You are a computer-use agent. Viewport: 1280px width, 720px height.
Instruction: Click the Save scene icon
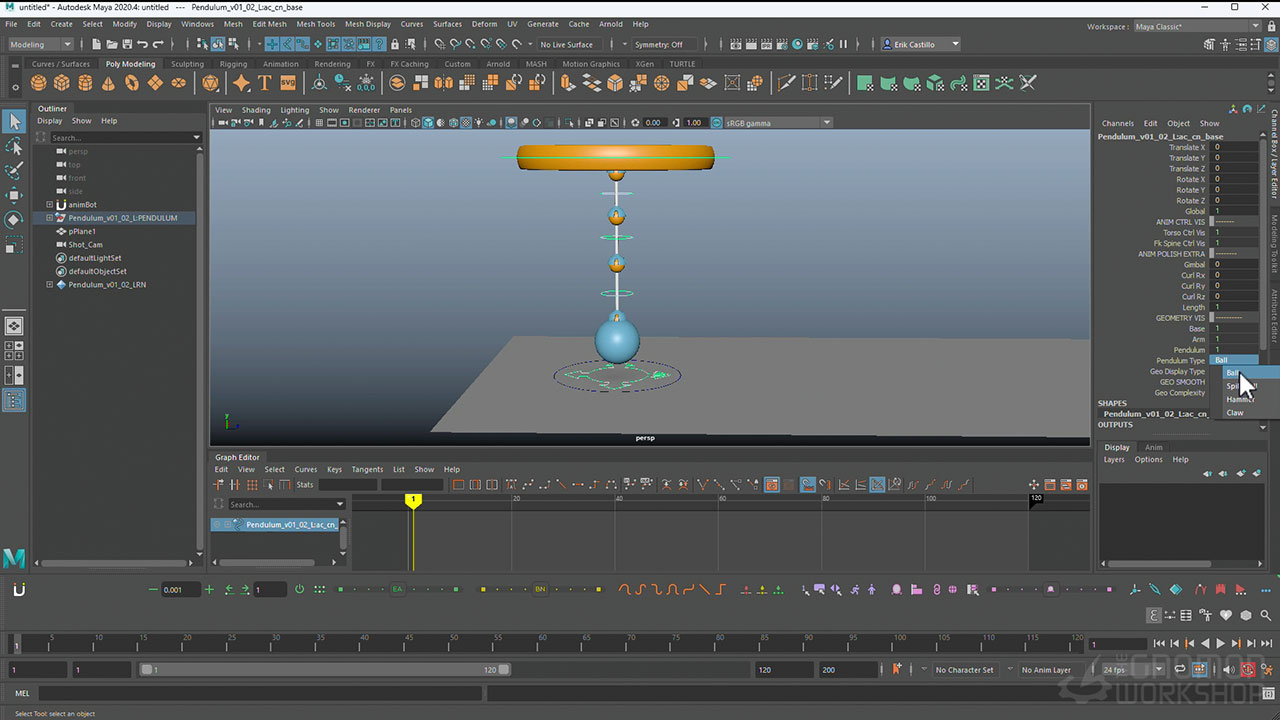(126, 44)
